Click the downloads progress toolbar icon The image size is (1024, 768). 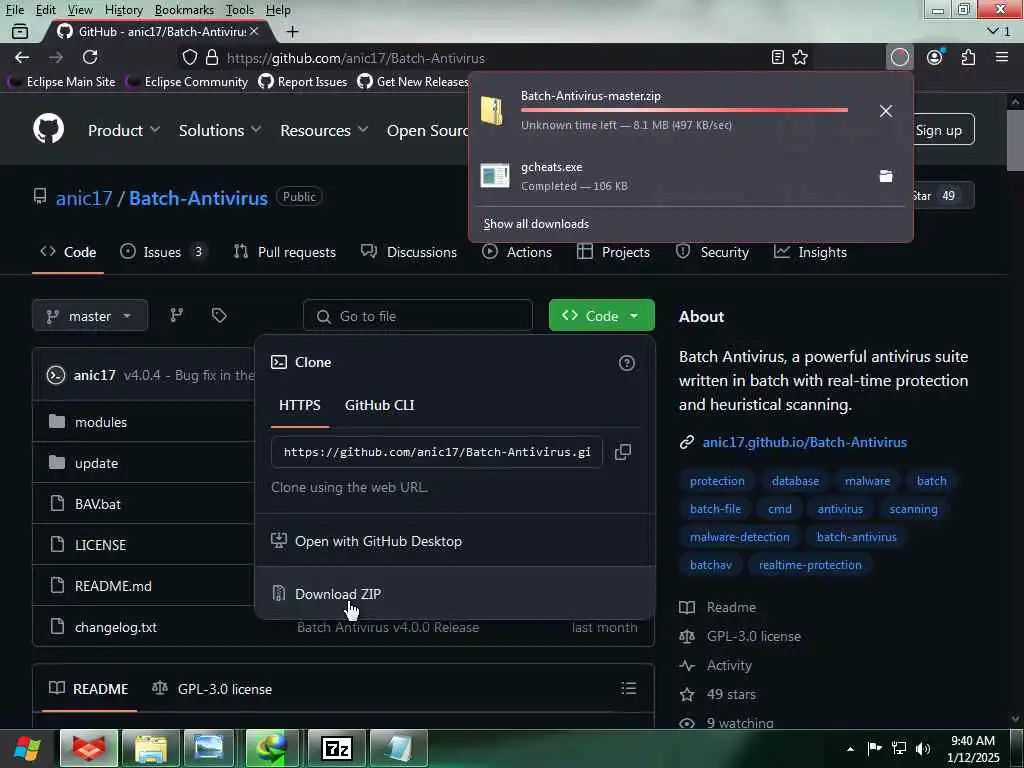899,57
